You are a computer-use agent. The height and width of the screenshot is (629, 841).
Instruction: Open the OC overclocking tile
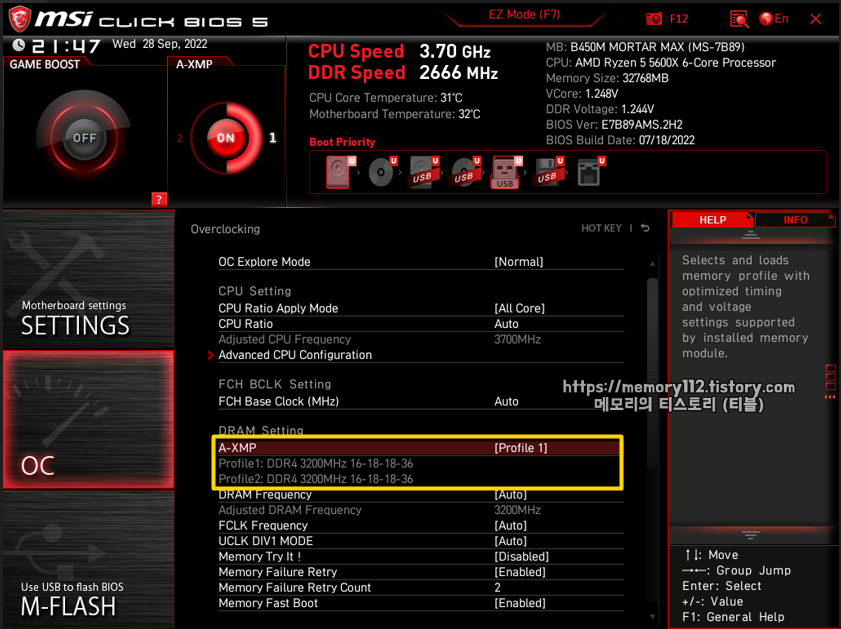point(88,419)
